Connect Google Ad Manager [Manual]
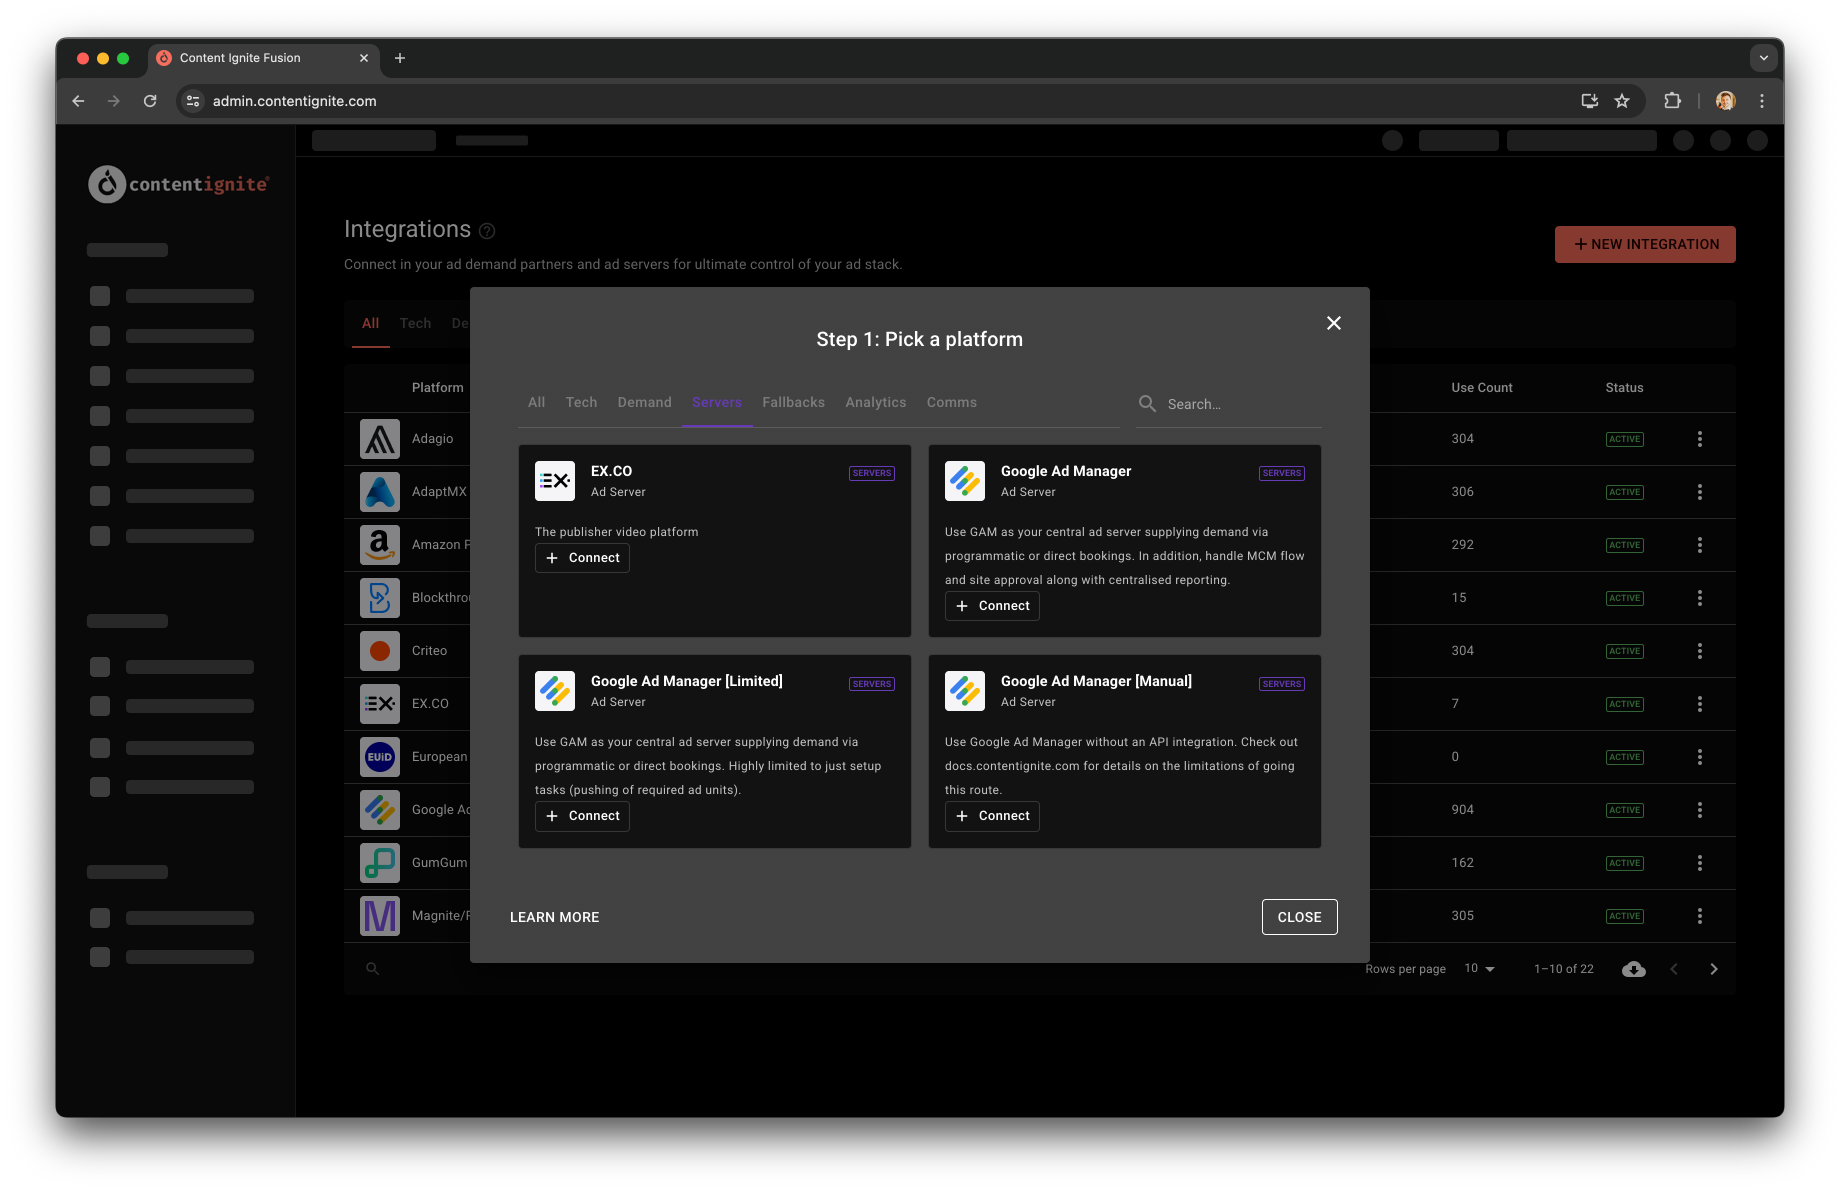 pos(992,816)
